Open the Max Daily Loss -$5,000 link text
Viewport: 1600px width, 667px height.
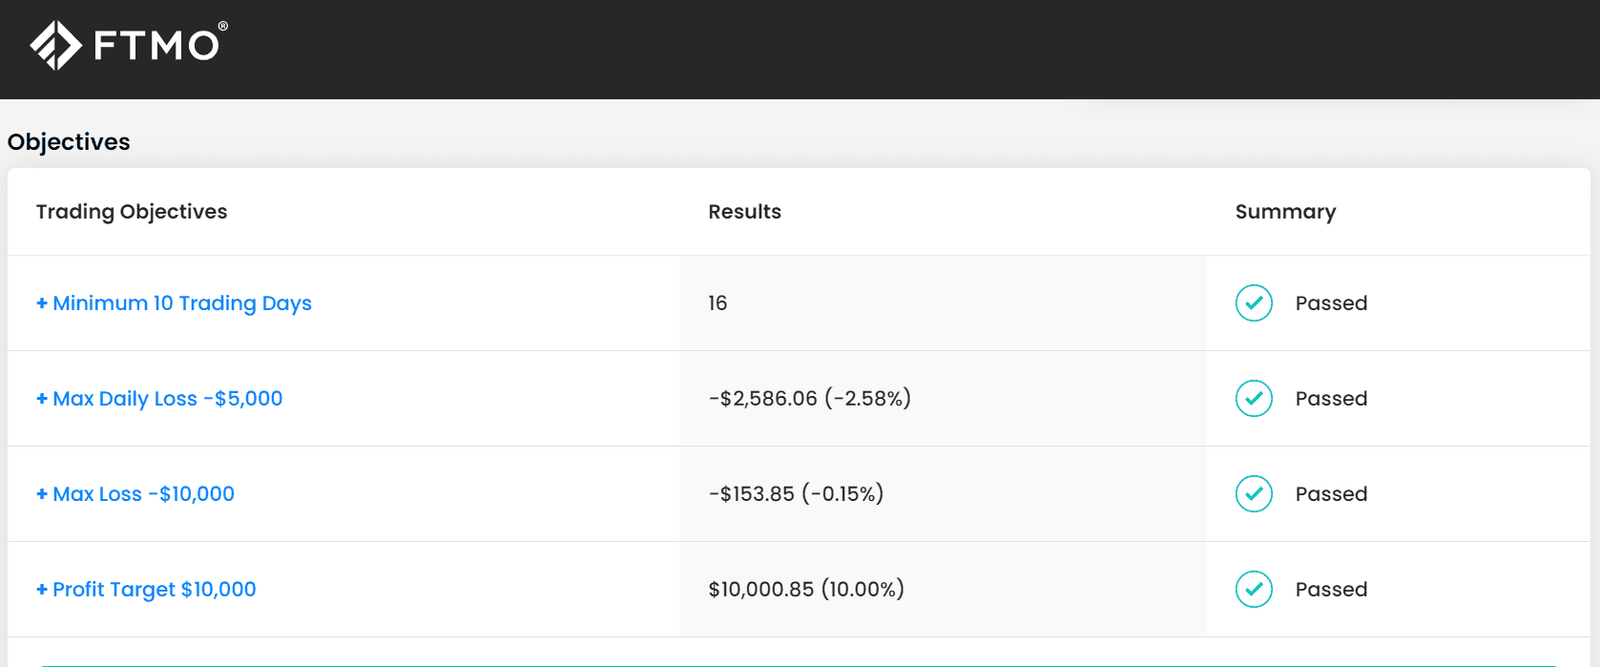click(168, 399)
